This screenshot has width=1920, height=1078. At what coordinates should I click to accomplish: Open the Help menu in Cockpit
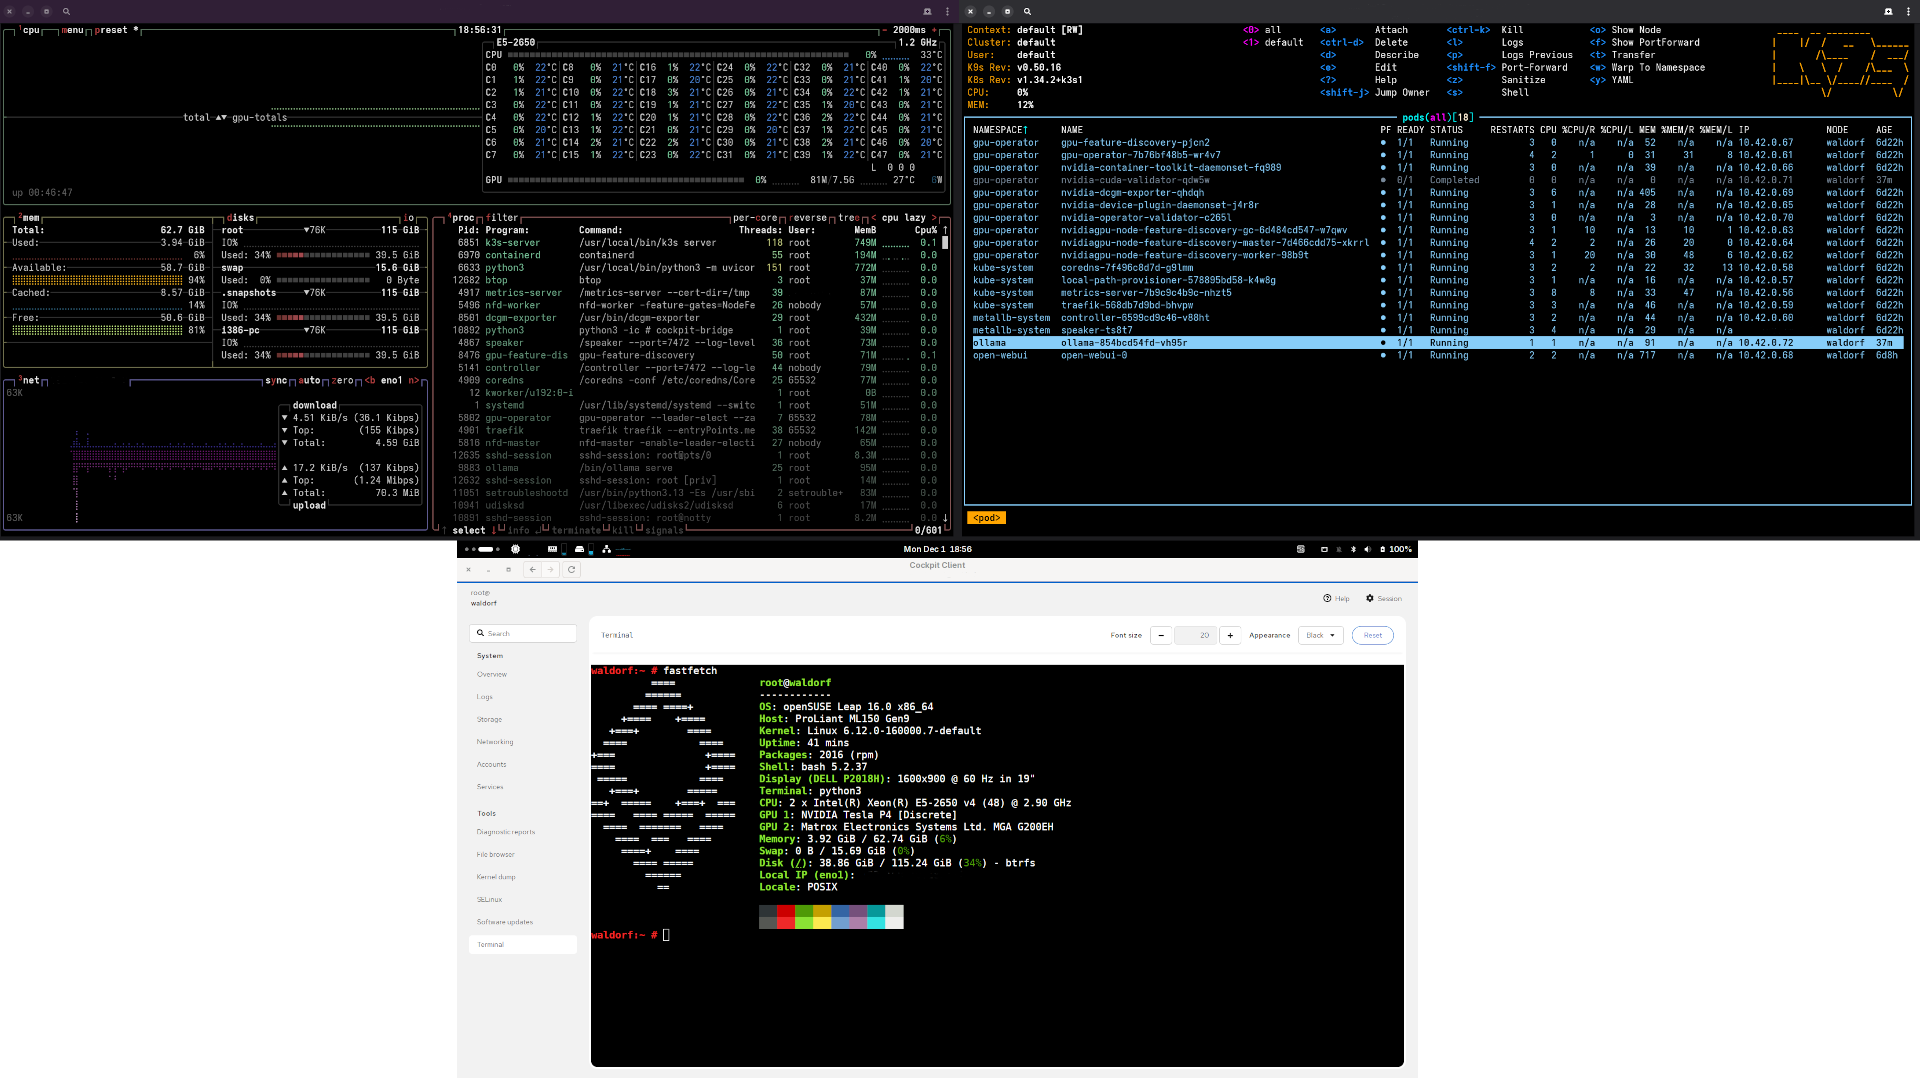[x=1336, y=598]
